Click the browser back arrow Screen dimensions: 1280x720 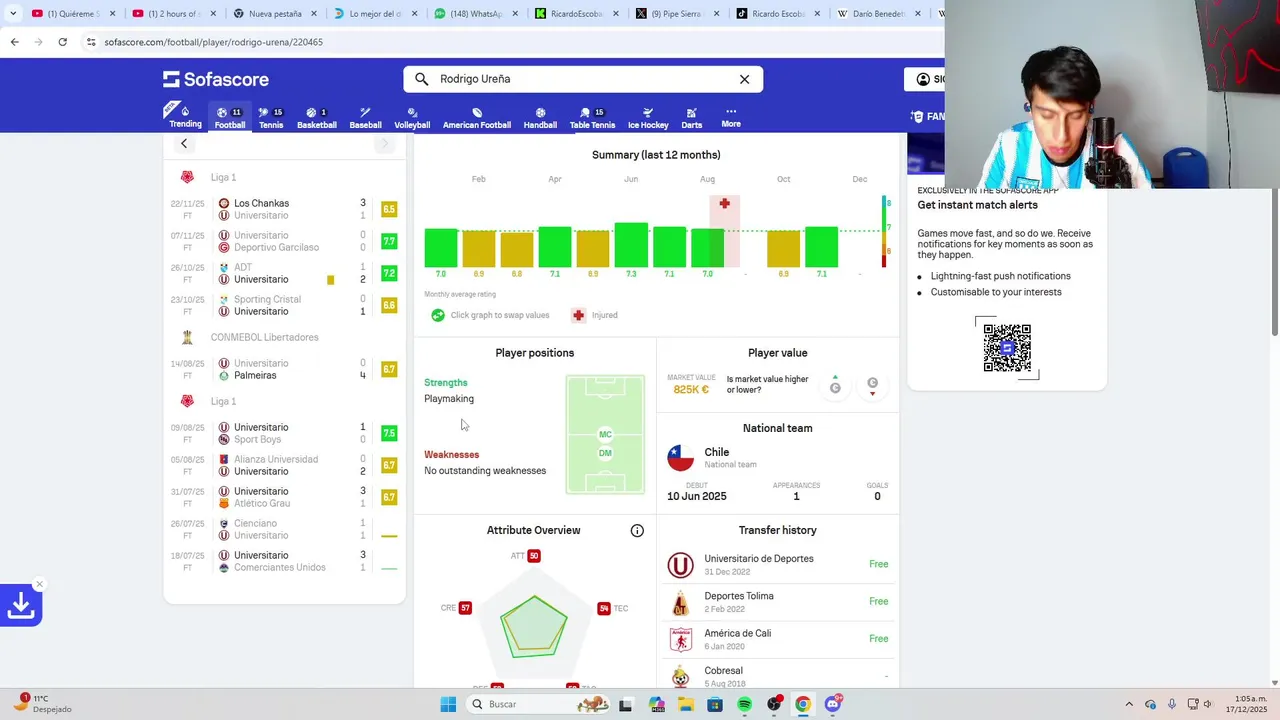coord(14,42)
